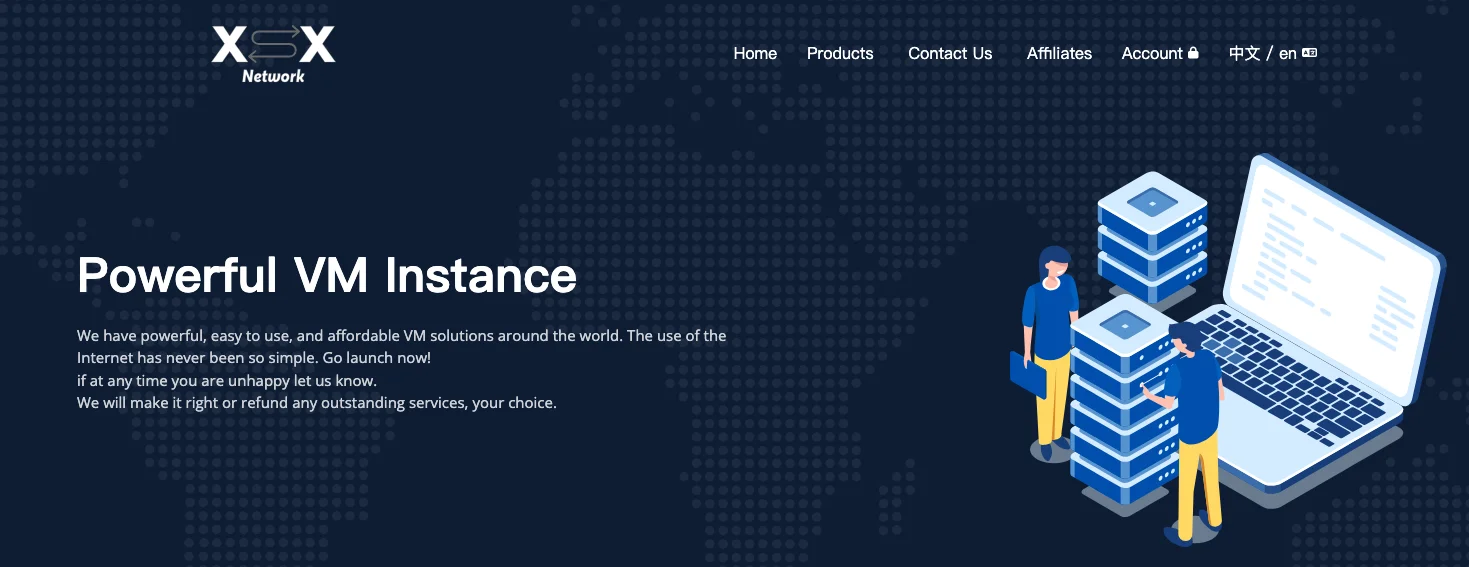
Task: Click the language card icon after en
Action: point(1310,53)
